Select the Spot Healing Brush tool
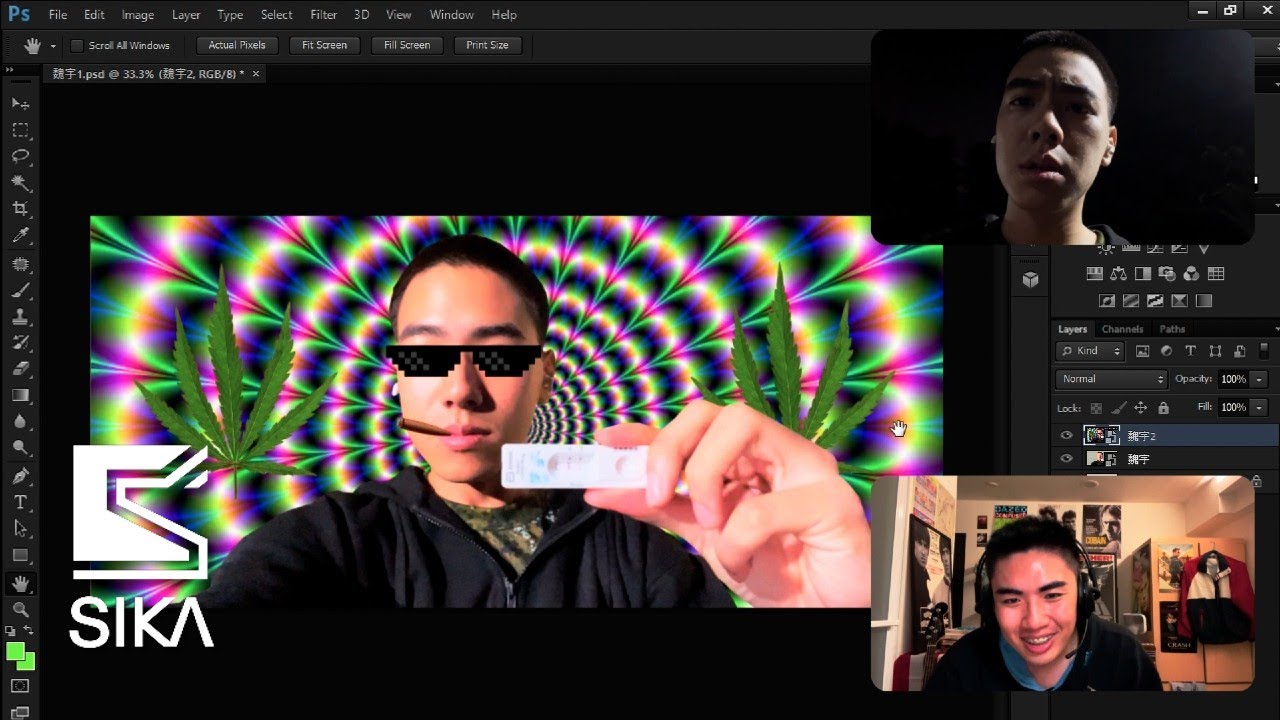Viewport: 1280px width, 720px height. point(20,264)
